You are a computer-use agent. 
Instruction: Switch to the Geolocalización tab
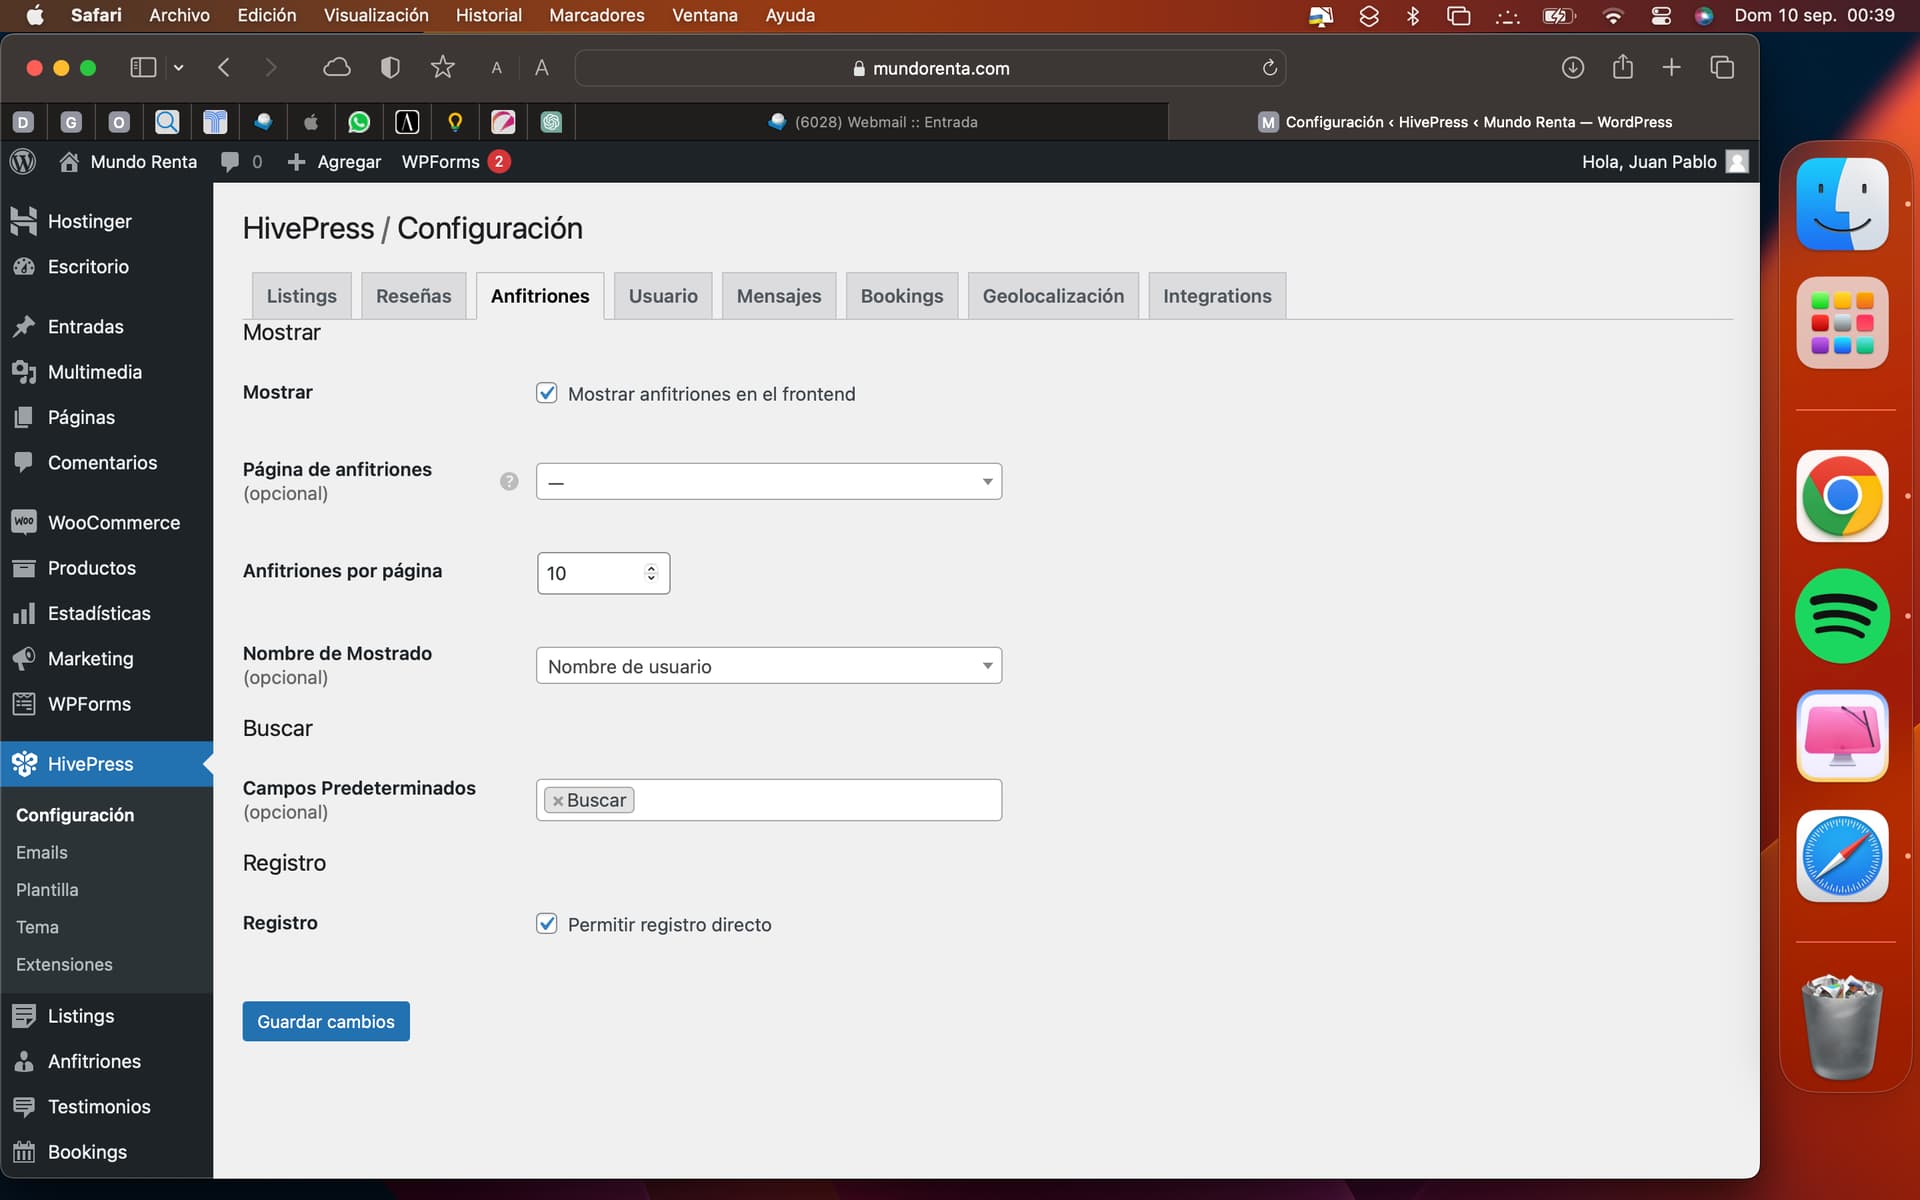[x=1053, y=296]
